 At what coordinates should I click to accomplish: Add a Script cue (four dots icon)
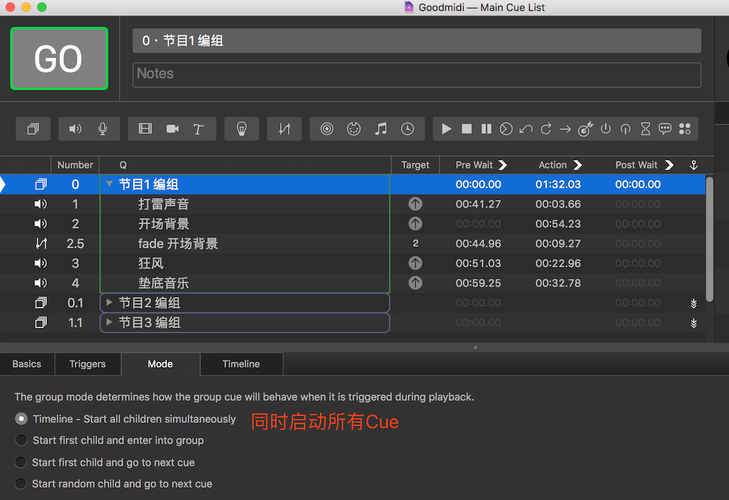[685, 129]
